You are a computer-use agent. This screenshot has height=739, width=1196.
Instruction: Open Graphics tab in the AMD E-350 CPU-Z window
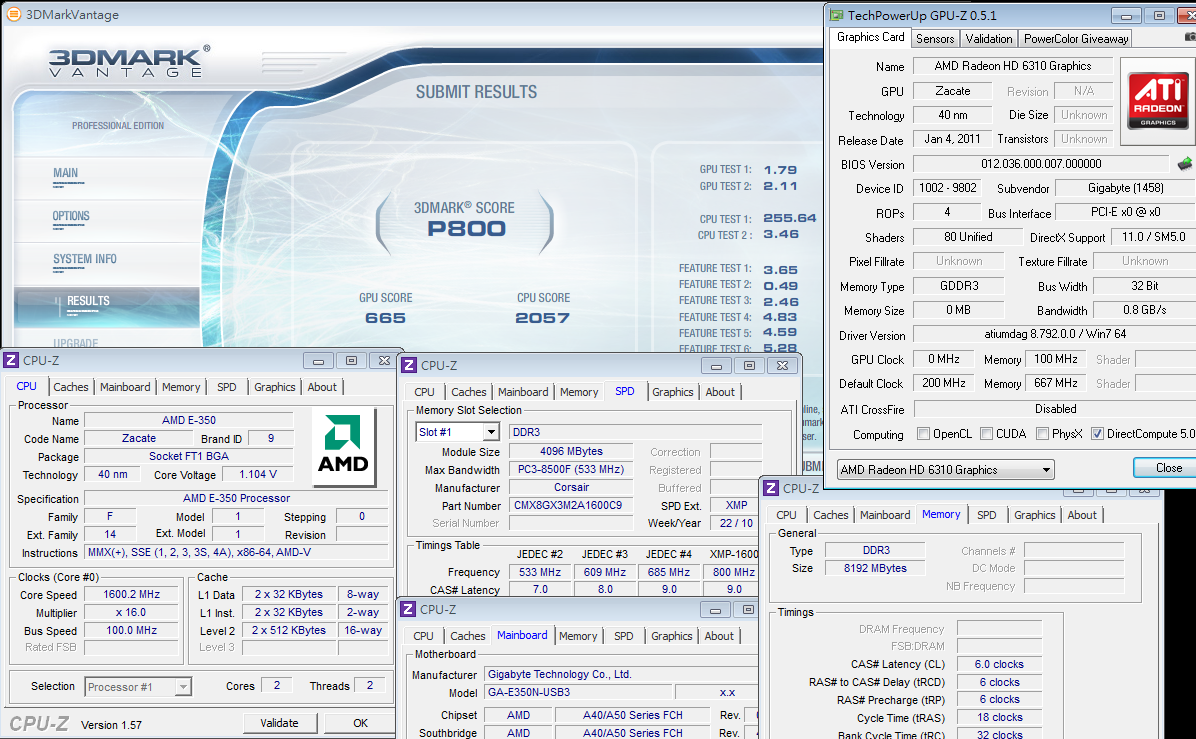(x=275, y=387)
